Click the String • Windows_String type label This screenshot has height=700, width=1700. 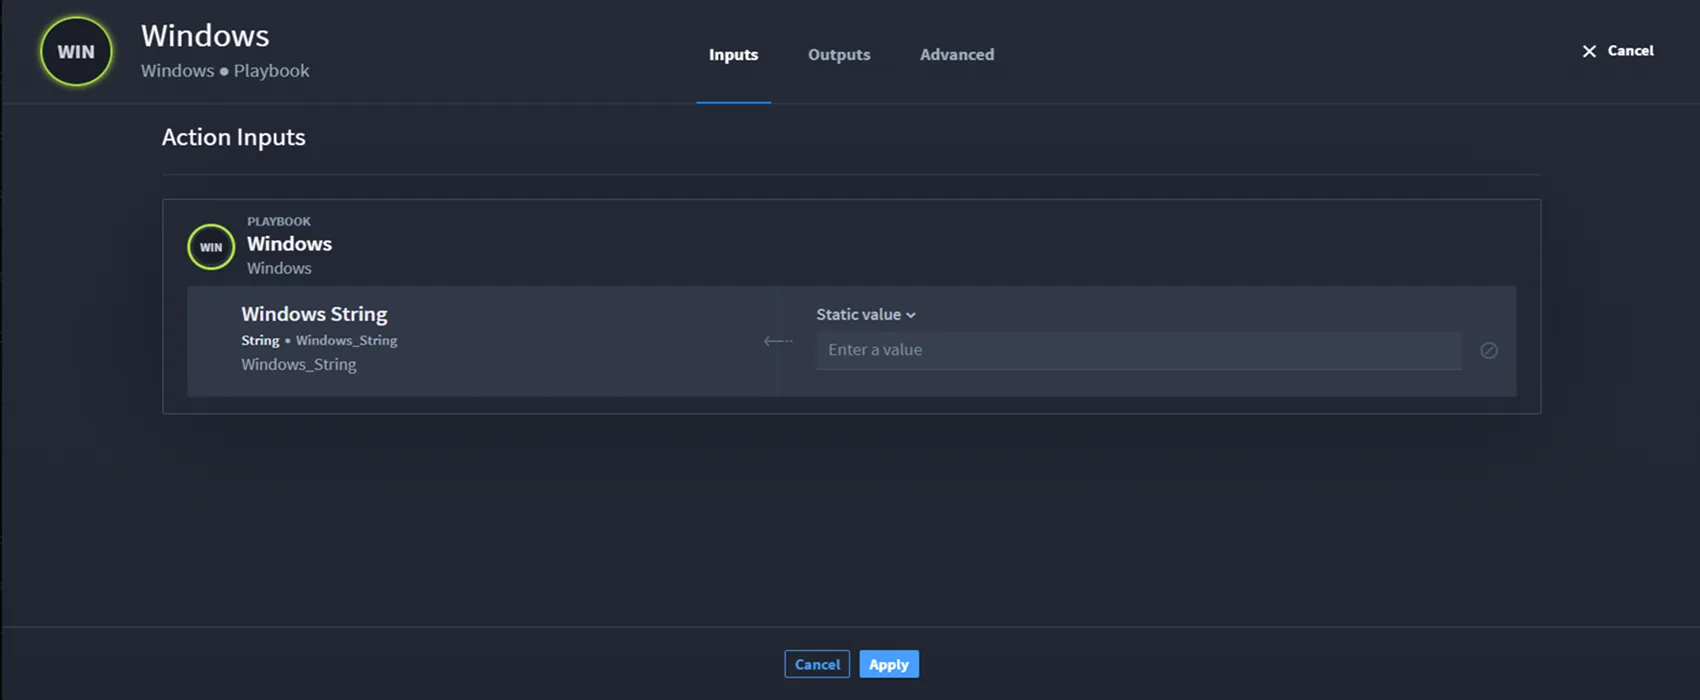(x=319, y=341)
